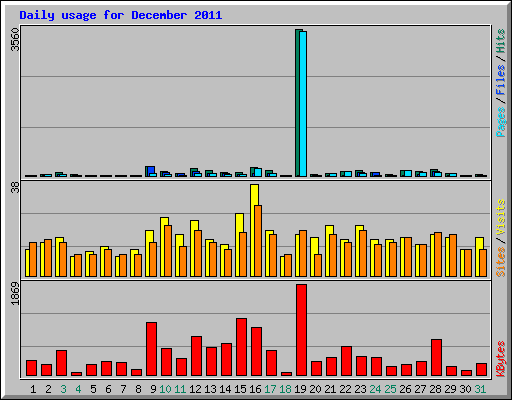This screenshot has width=512, height=400.
Task: Click the red KBytes bar for day 22
Action: pos(346,361)
